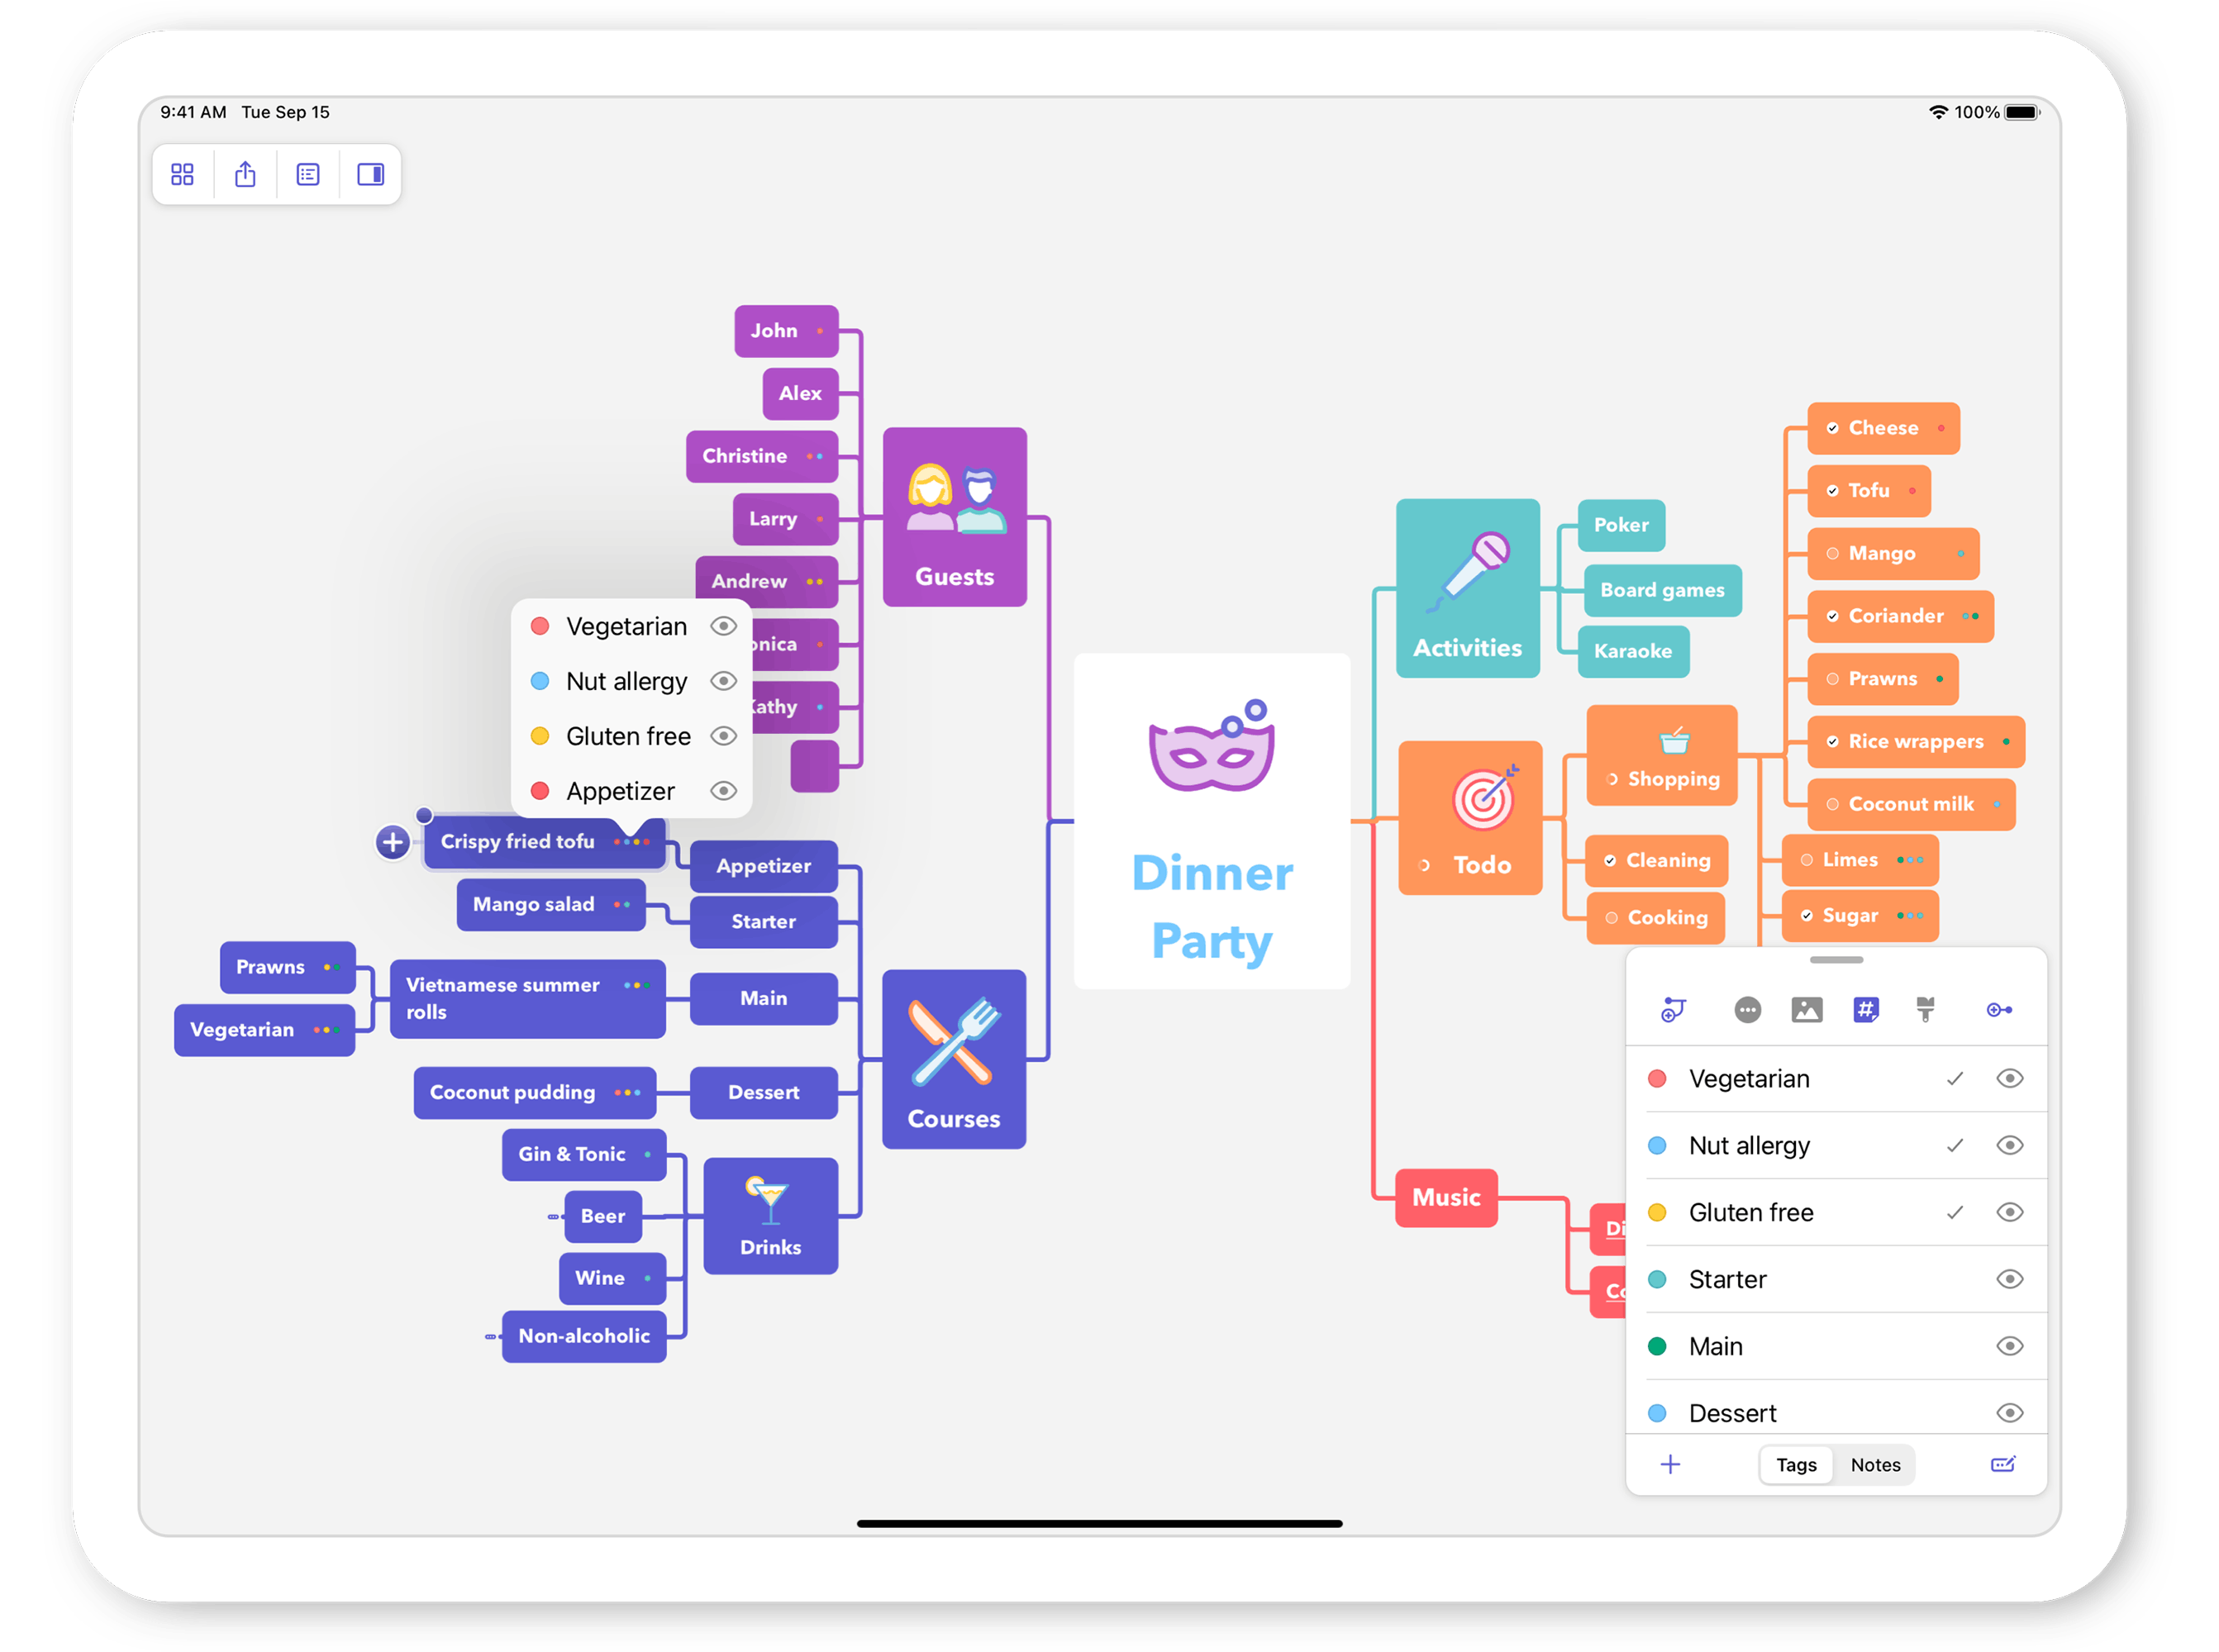Screen dimensions: 2219x1652
Task: Tap the Share icon in the top toolbar
Action: tap(246, 174)
